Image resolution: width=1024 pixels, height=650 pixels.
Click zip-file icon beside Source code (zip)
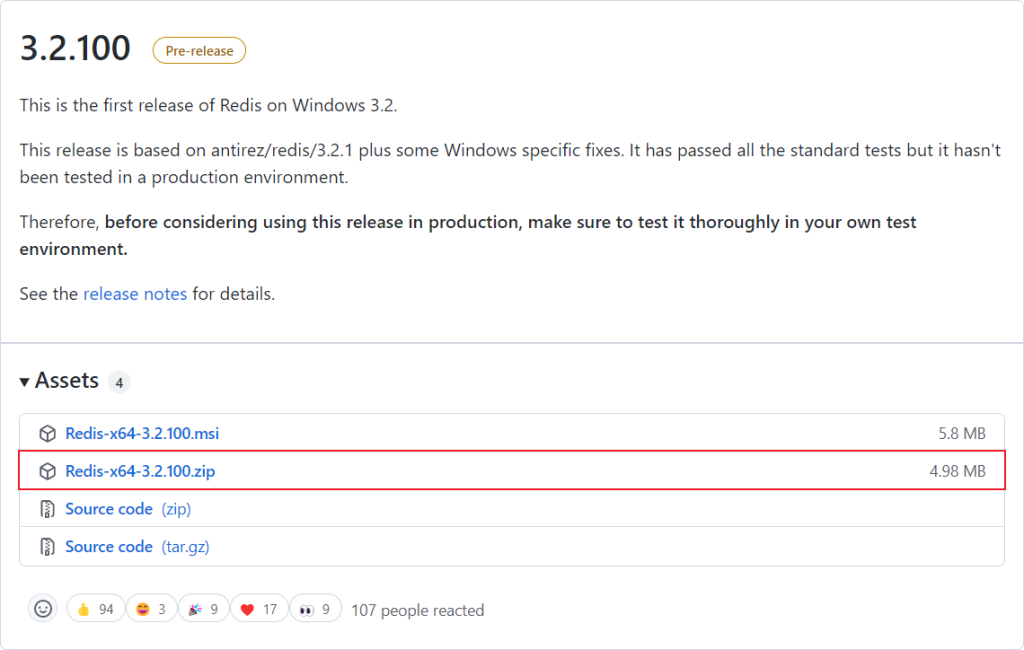(47, 509)
